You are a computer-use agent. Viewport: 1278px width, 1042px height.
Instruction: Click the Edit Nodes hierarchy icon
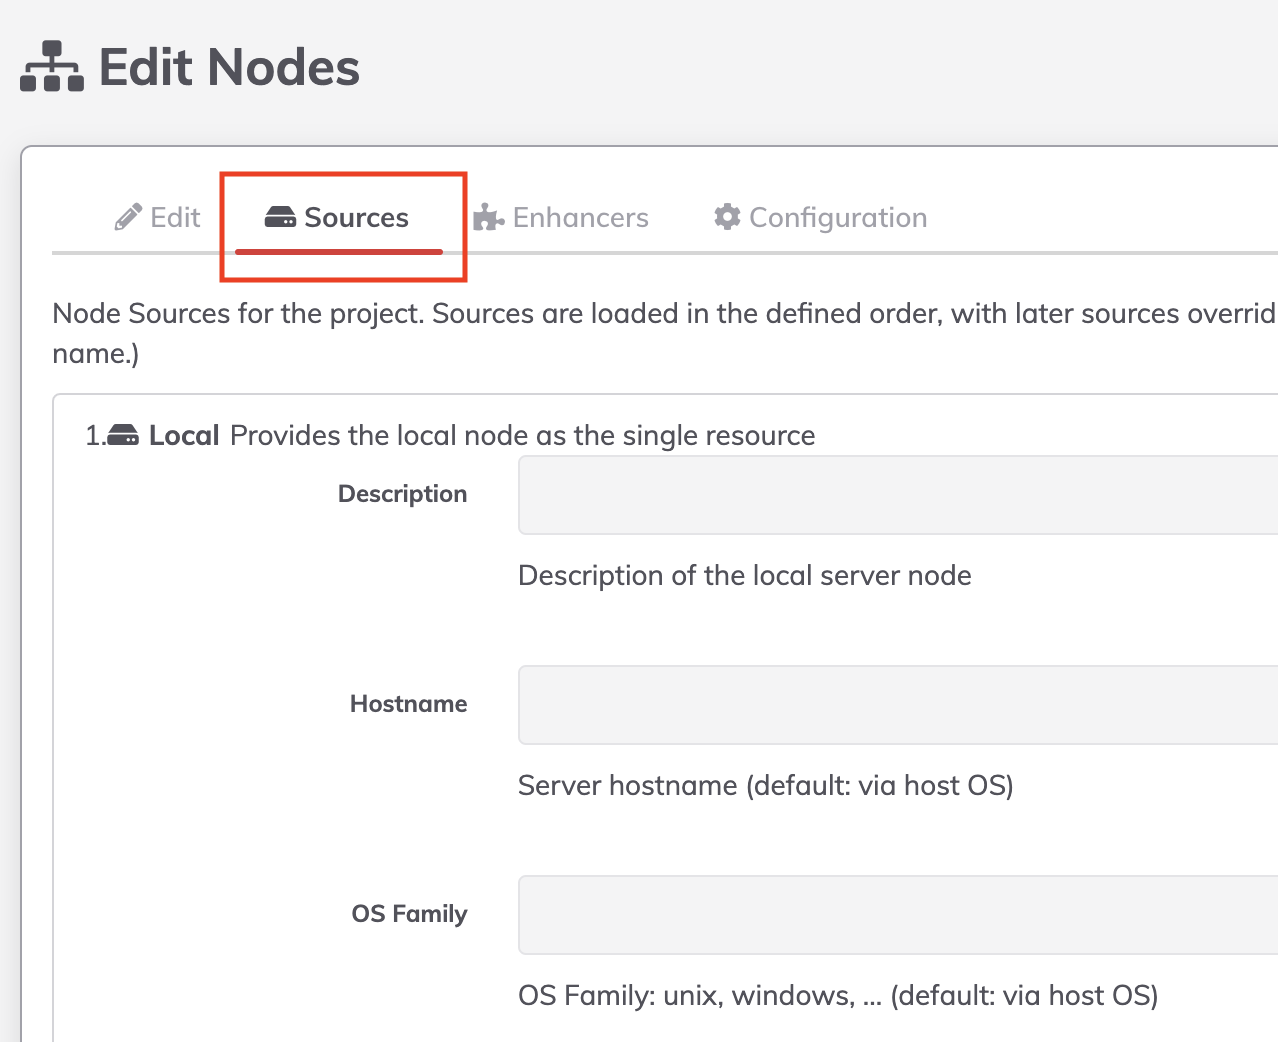point(52,67)
